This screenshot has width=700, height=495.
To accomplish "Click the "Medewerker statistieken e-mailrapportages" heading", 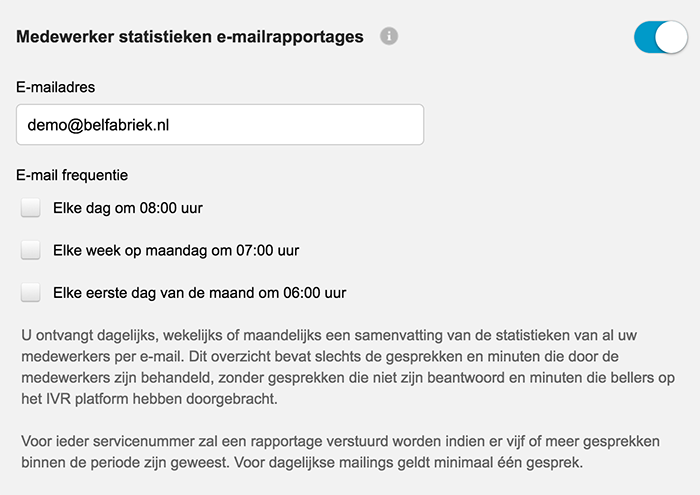I will pos(190,37).
